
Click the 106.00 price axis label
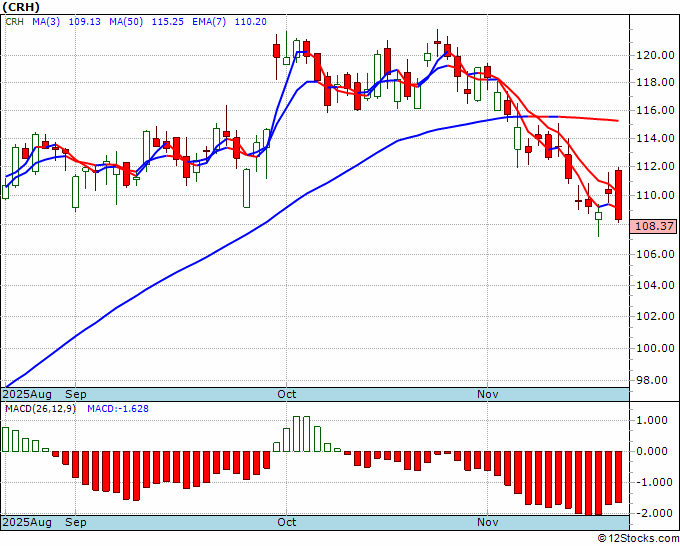(x=656, y=254)
